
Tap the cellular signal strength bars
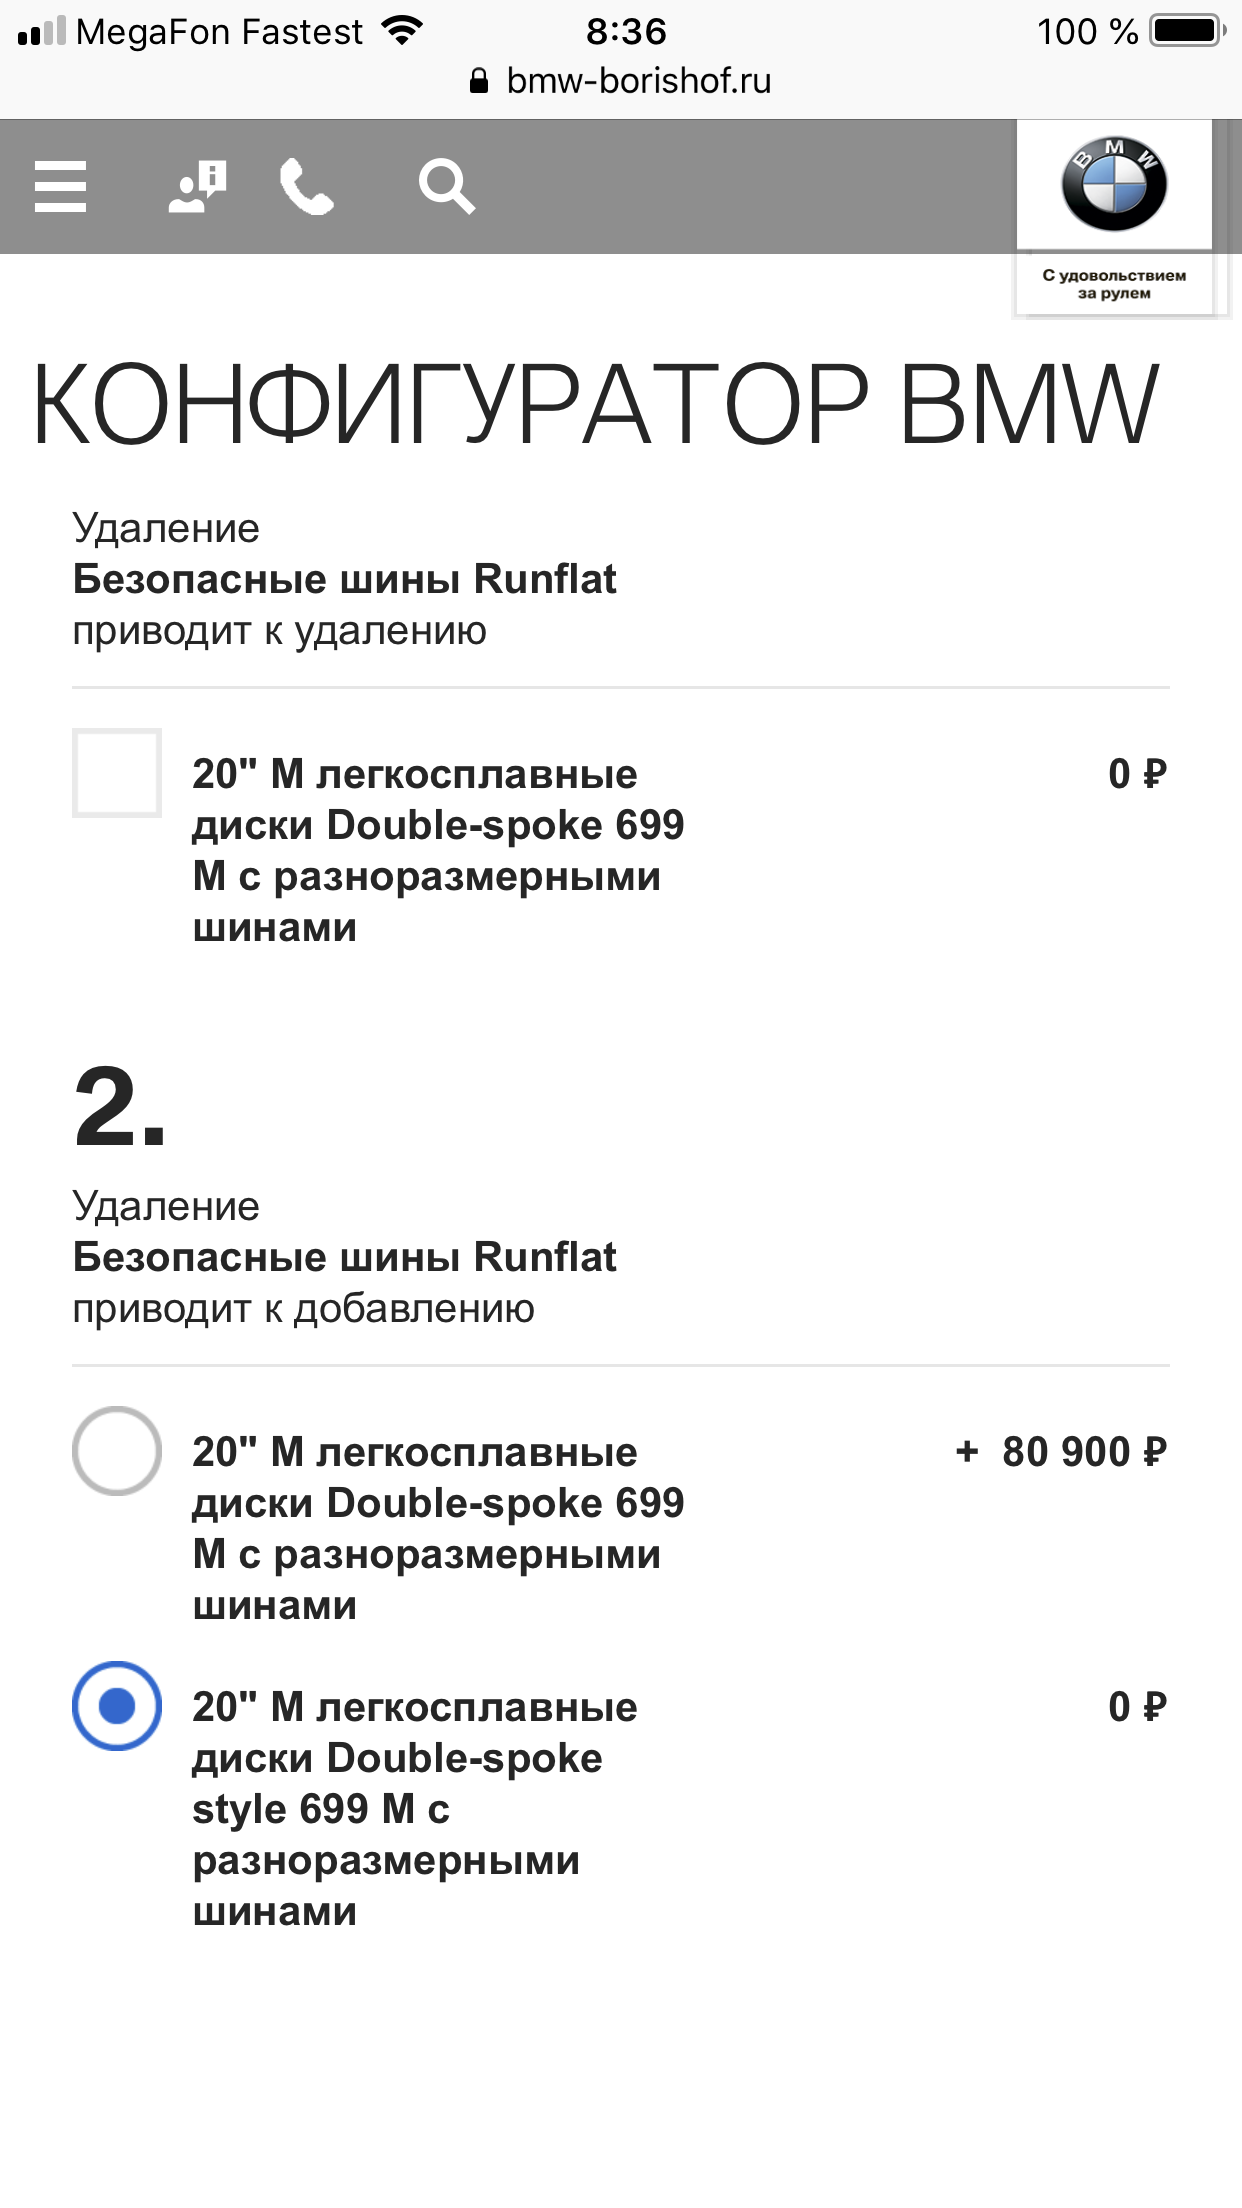(42, 31)
